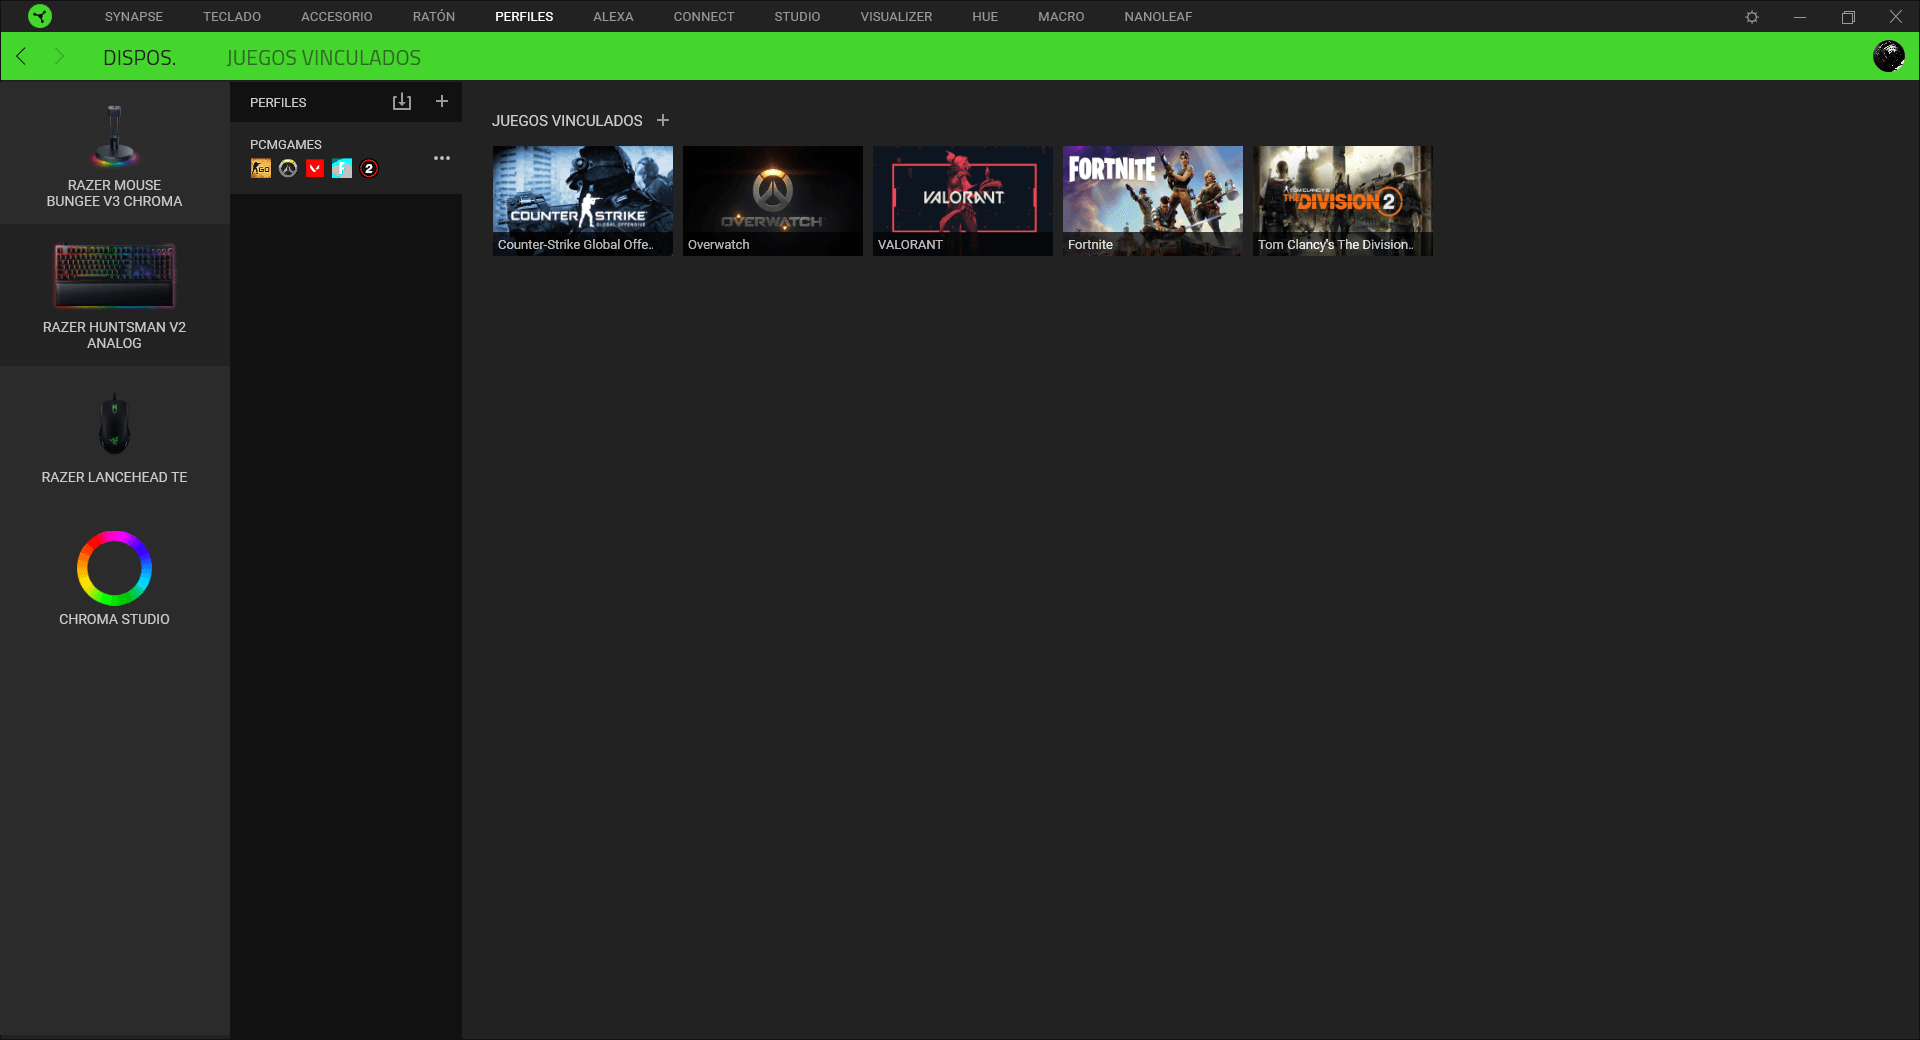Select Razer Mouse Bungee V3 Chroma device
This screenshot has height=1040, width=1920.
(114, 154)
